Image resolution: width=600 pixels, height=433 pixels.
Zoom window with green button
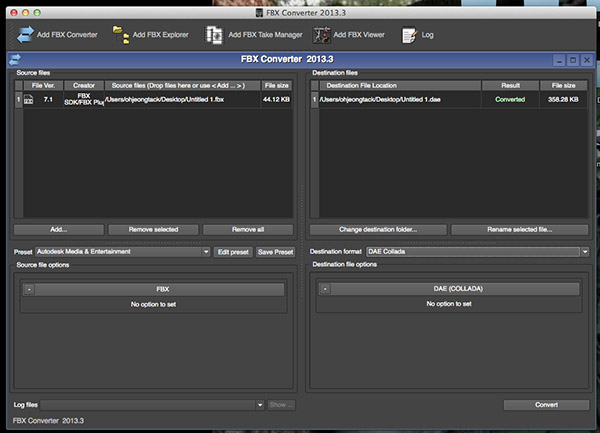pos(37,13)
